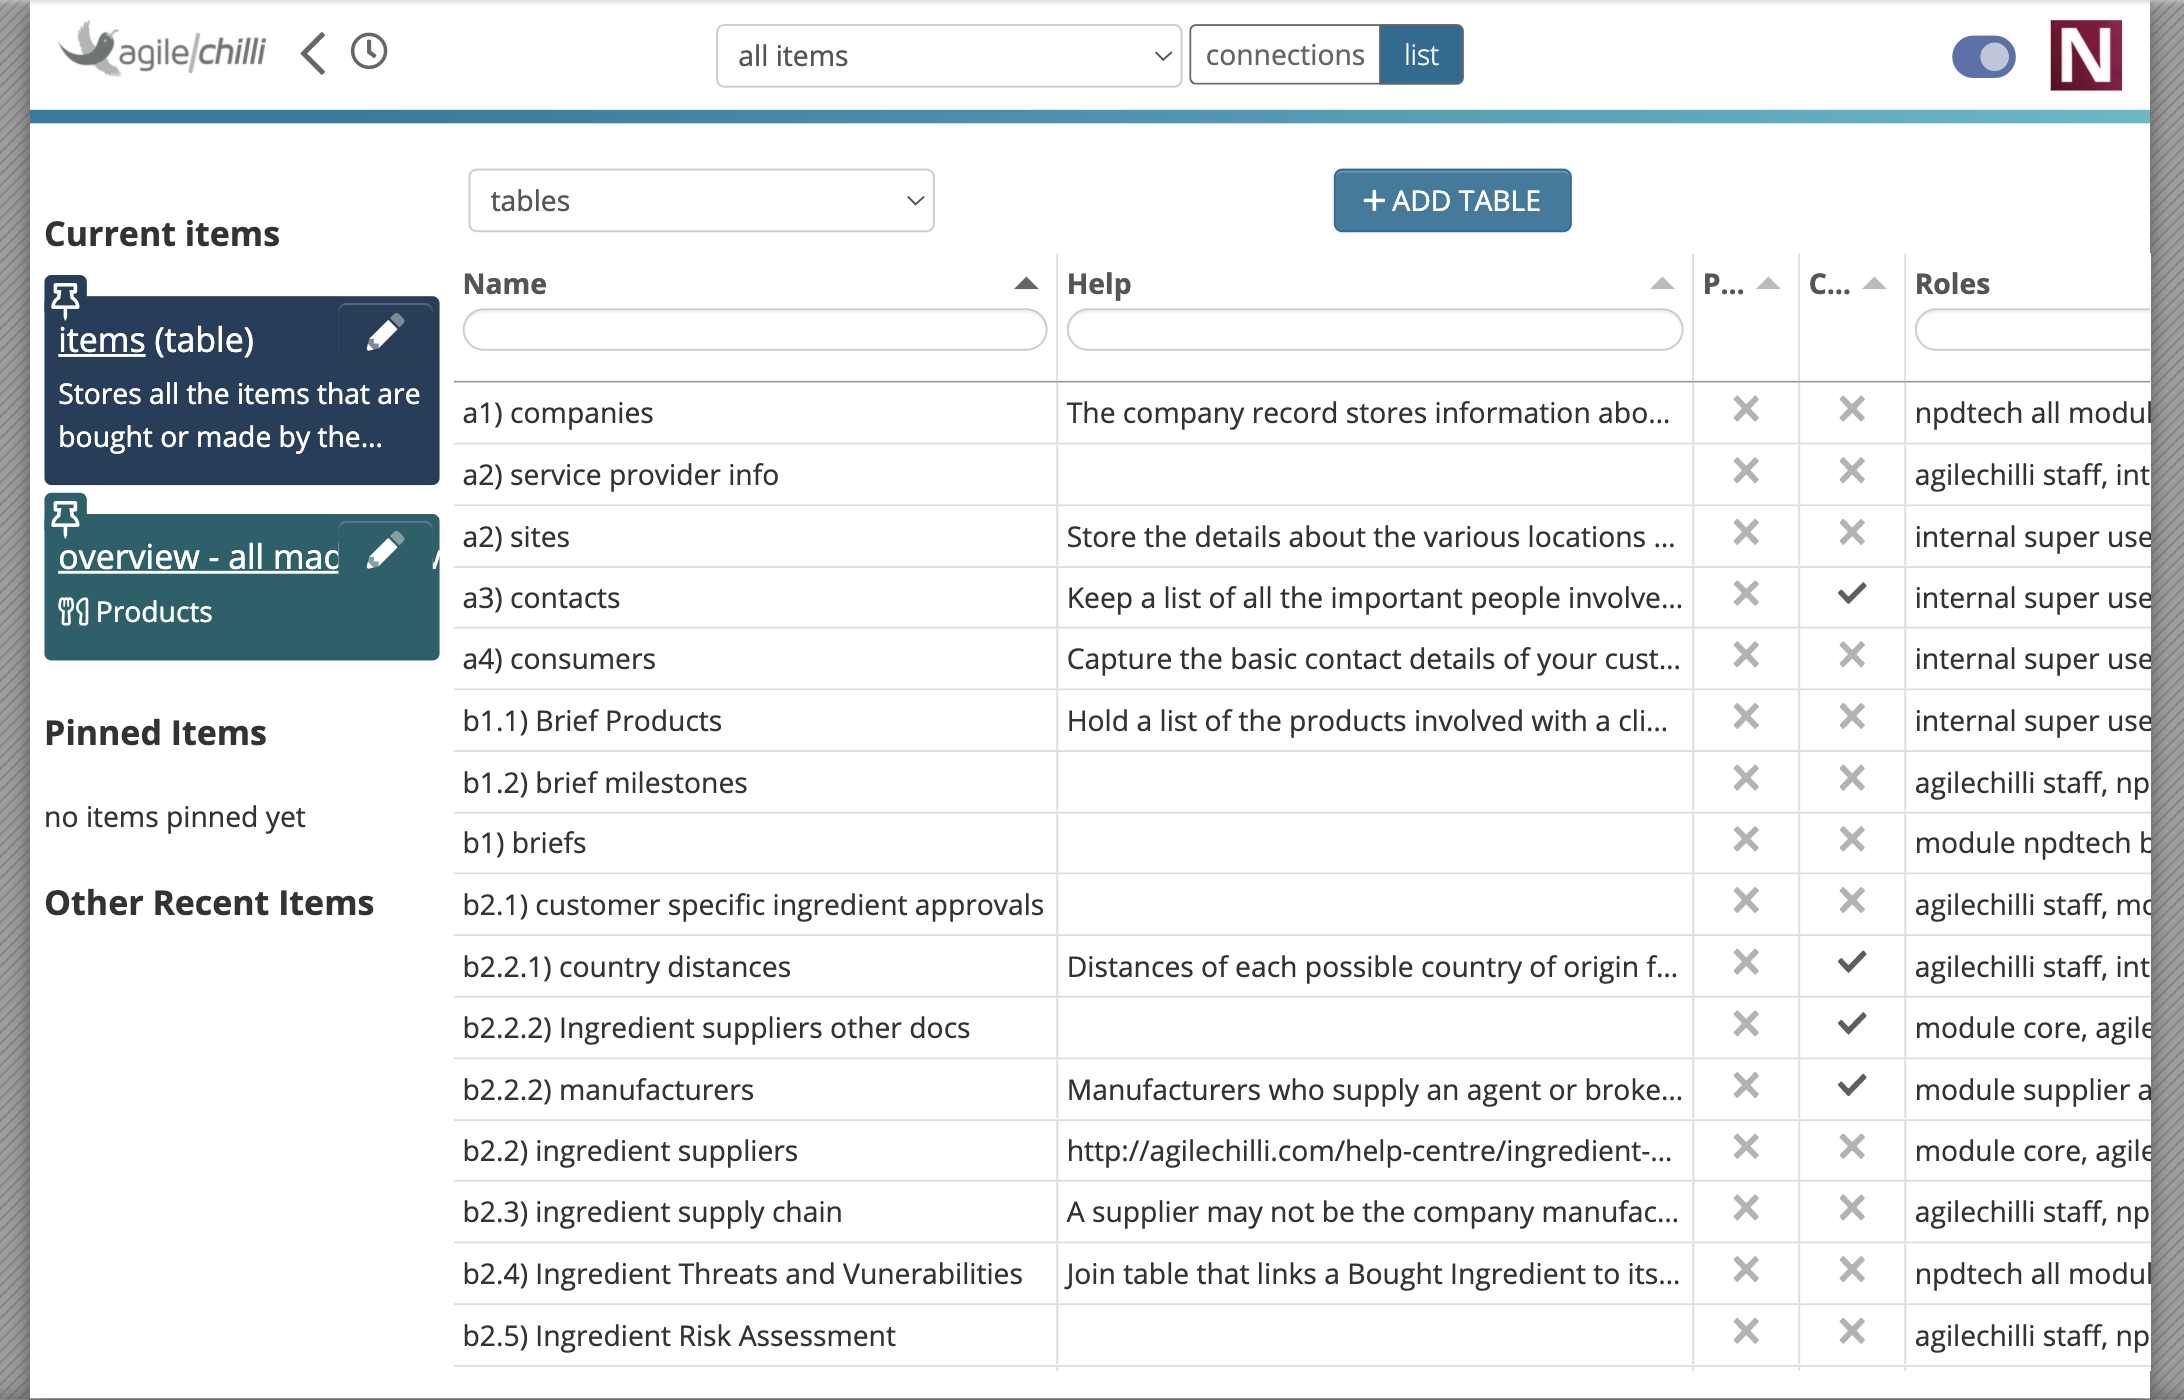Open the tables dropdown filter
Screen dimensions: 2184x1400
(702, 201)
